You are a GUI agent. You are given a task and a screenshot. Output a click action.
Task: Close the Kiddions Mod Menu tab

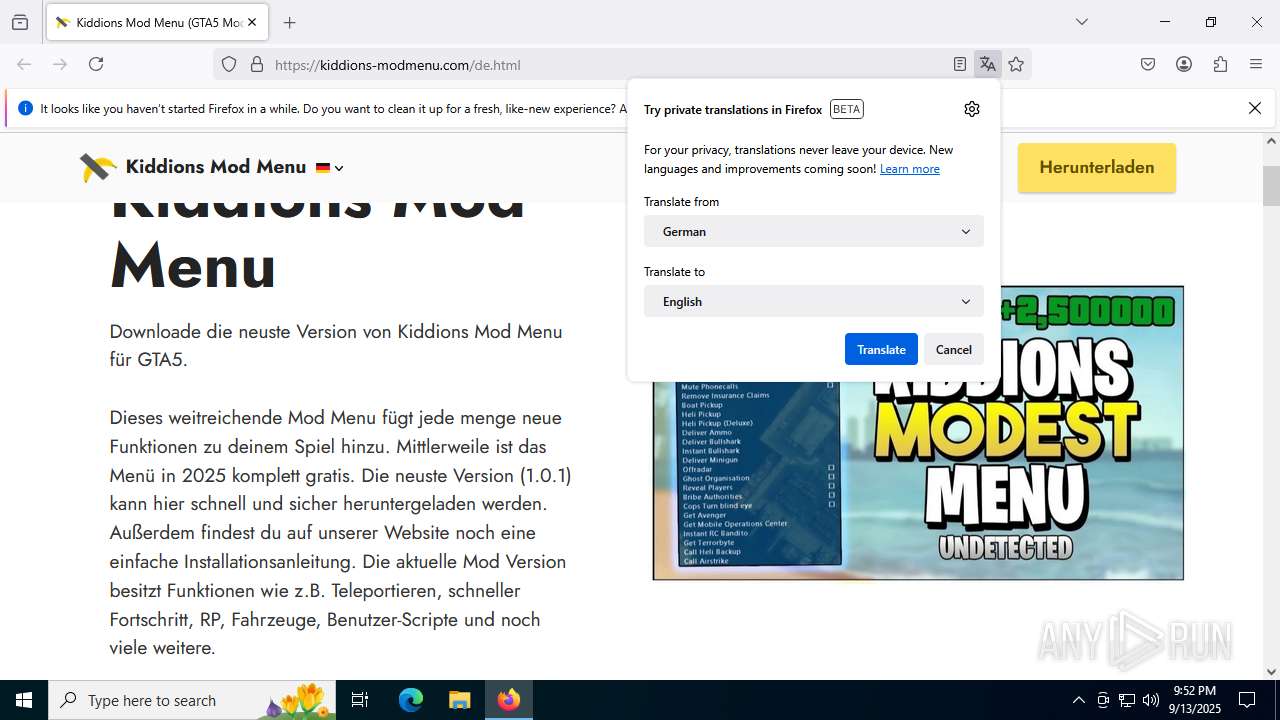(x=252, y=22)
